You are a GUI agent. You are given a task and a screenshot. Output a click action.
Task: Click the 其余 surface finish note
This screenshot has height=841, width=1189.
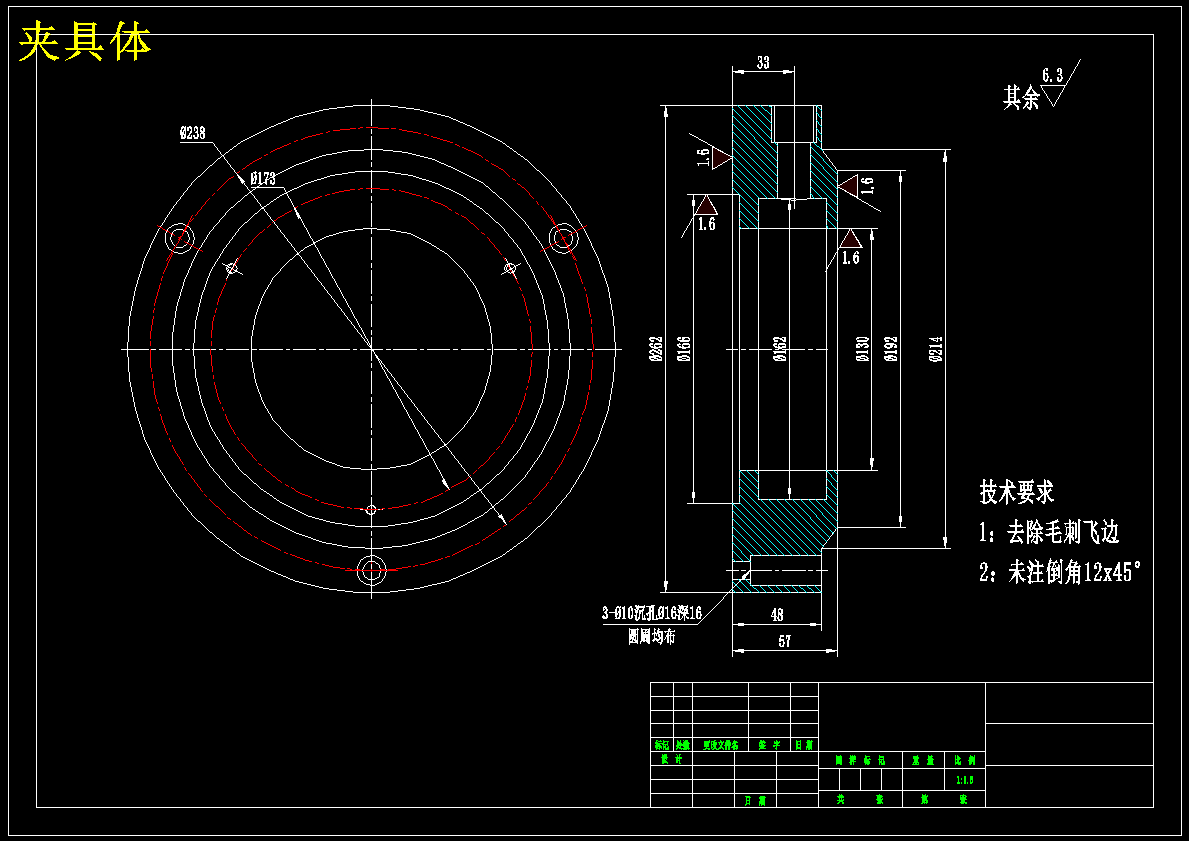coord(1021,98)
